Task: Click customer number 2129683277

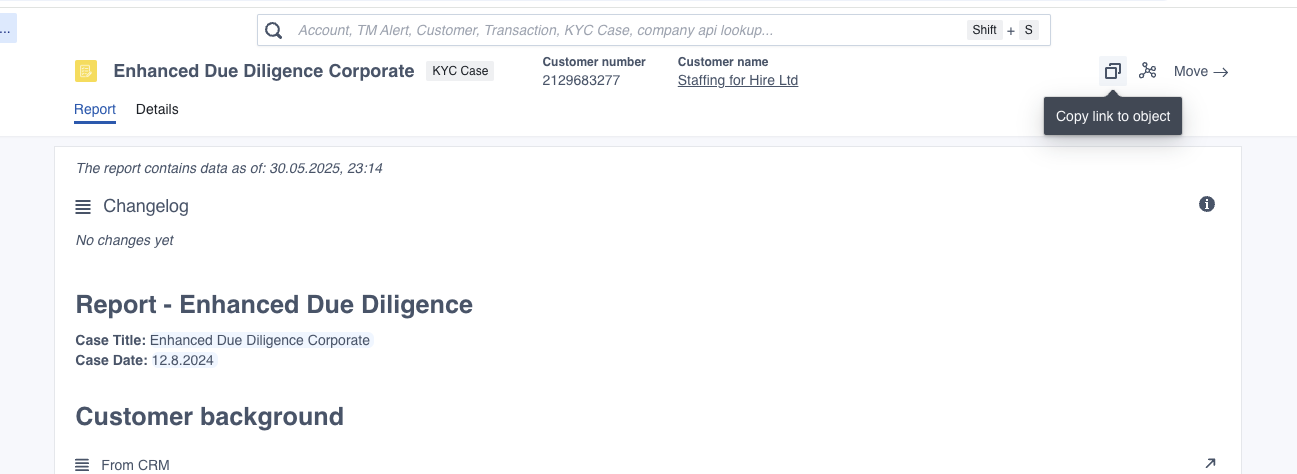Action: [x=581, y=80]
